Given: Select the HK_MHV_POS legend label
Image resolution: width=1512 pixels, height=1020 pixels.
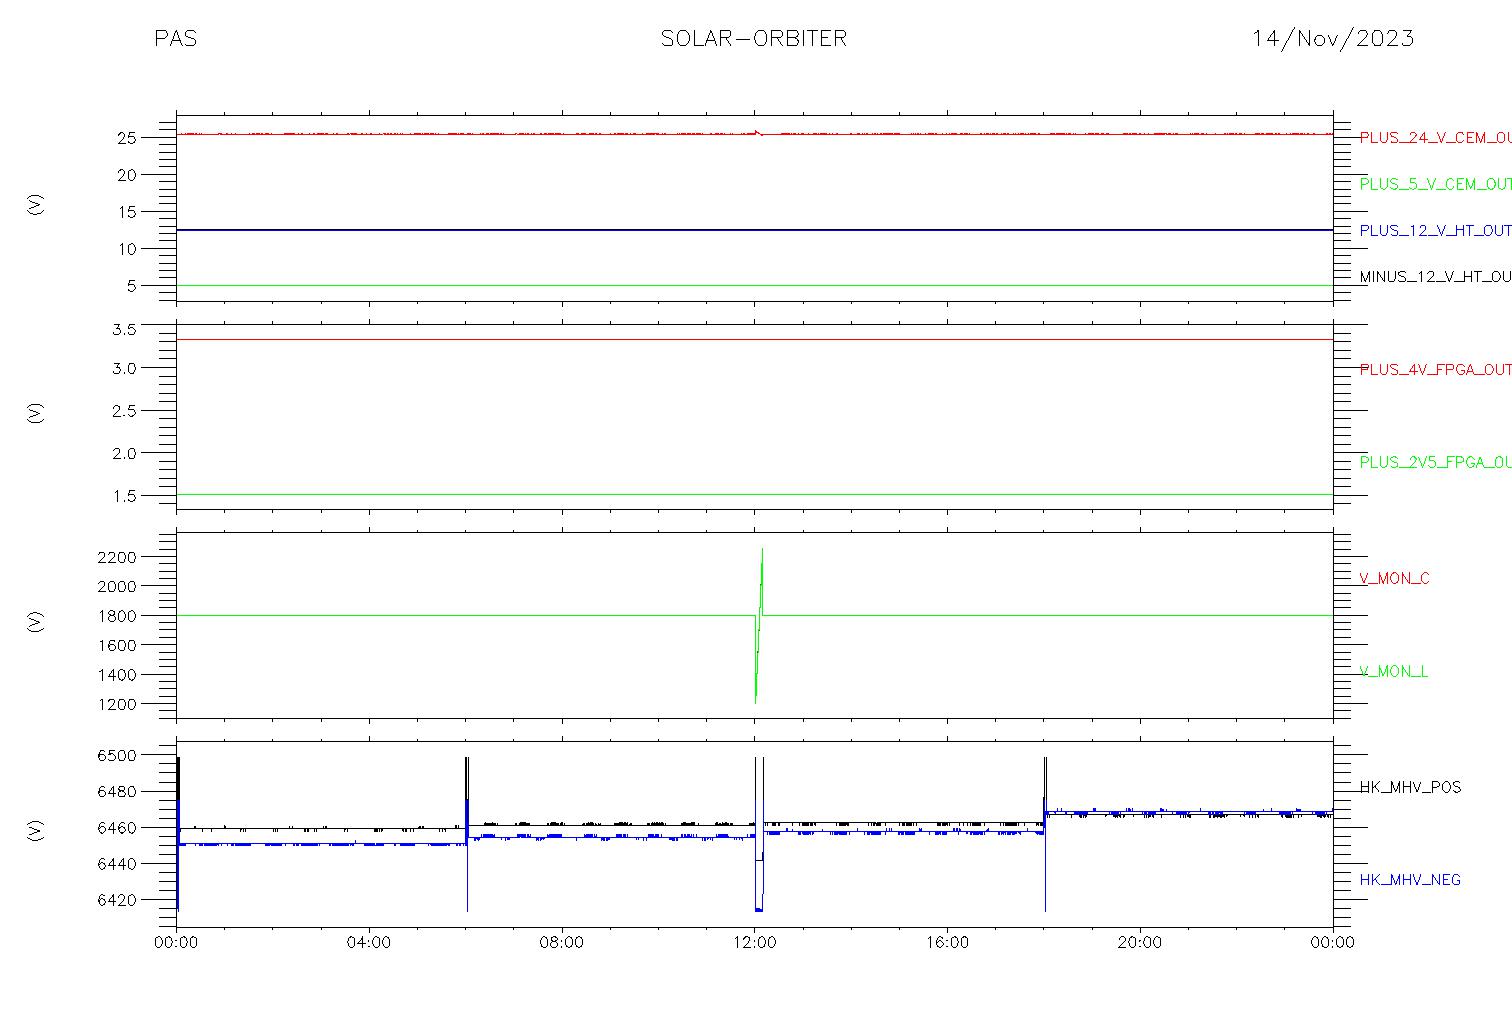Looking at the screenshot, I should (1410, 788).
